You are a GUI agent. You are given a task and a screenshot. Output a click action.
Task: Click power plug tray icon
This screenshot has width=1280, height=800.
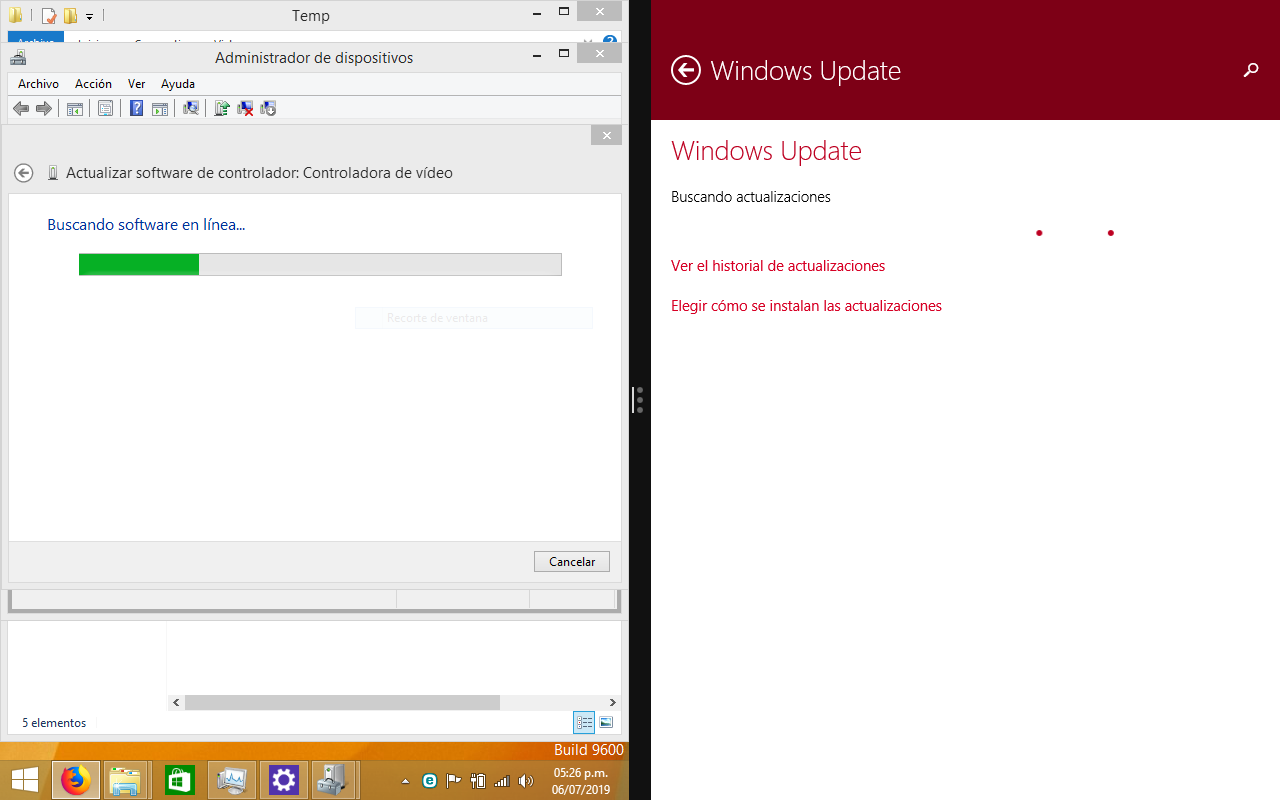tap(478, 781)
